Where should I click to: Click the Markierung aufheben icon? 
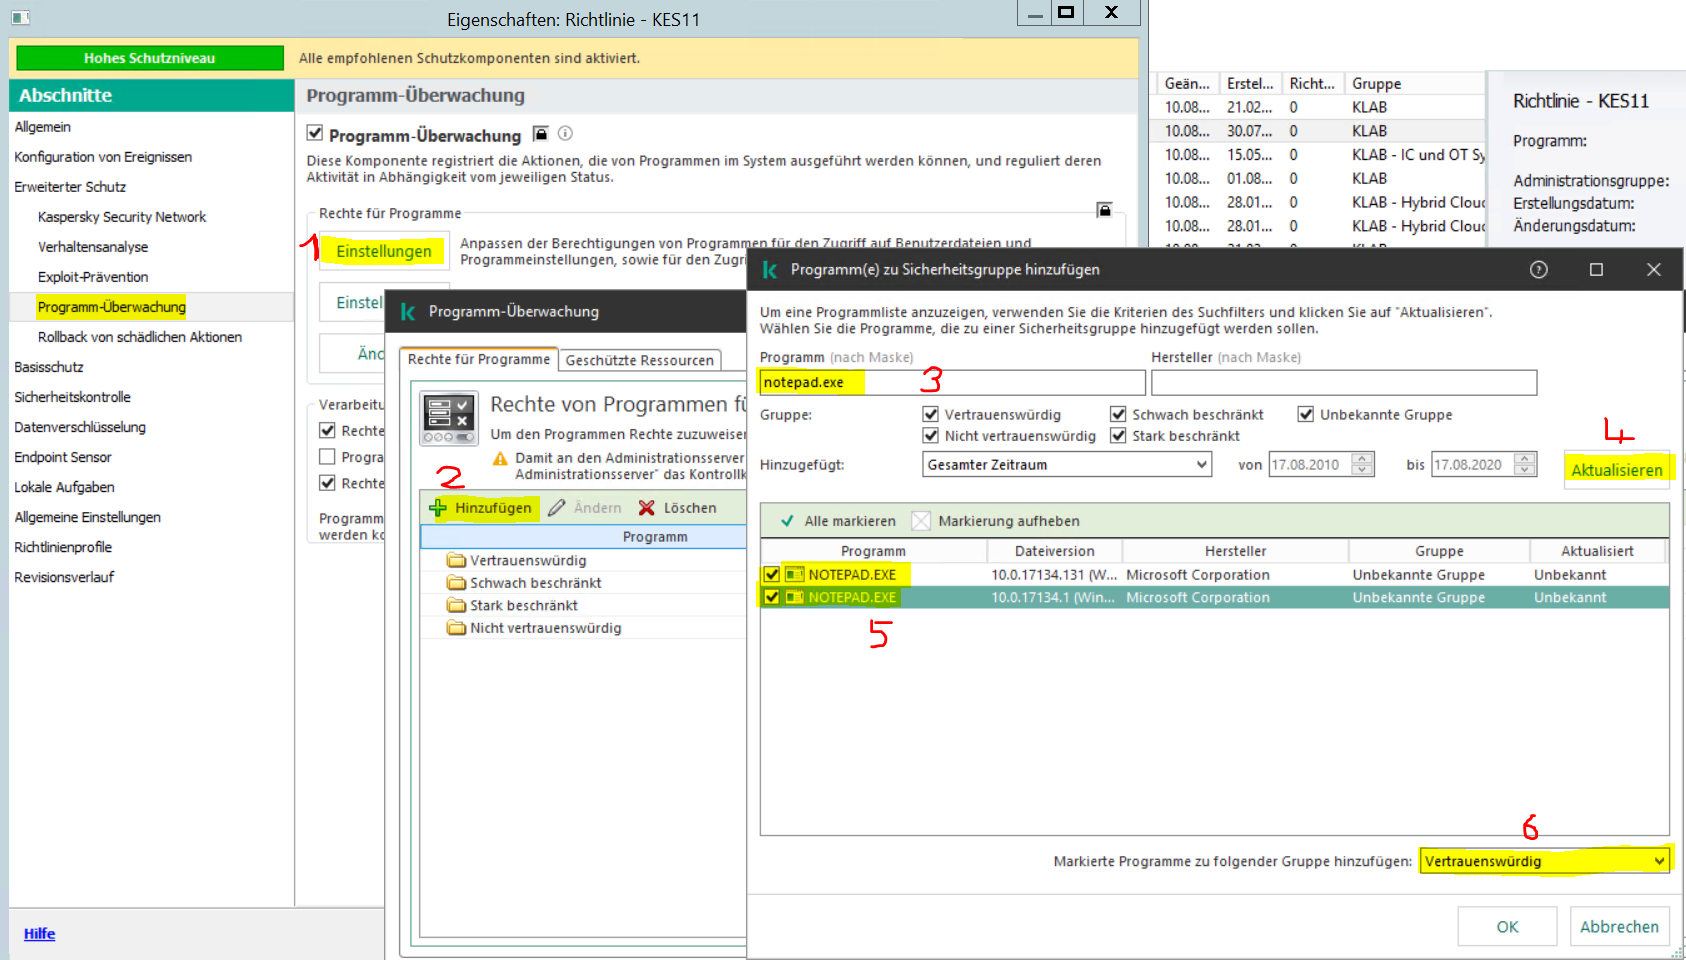[x=921, y=521]
